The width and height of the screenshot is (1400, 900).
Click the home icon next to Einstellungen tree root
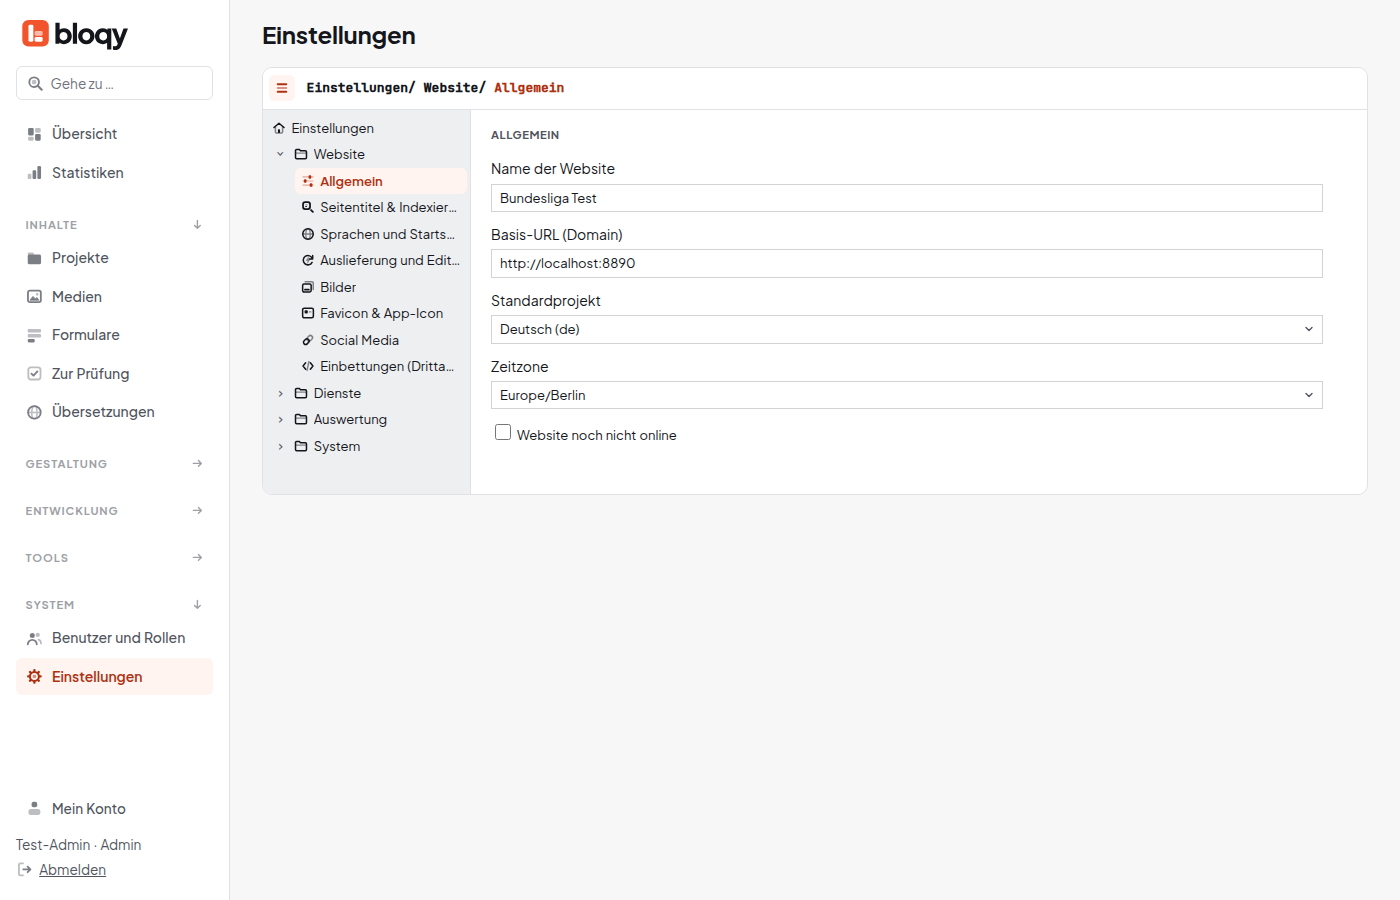coord(279,128)
